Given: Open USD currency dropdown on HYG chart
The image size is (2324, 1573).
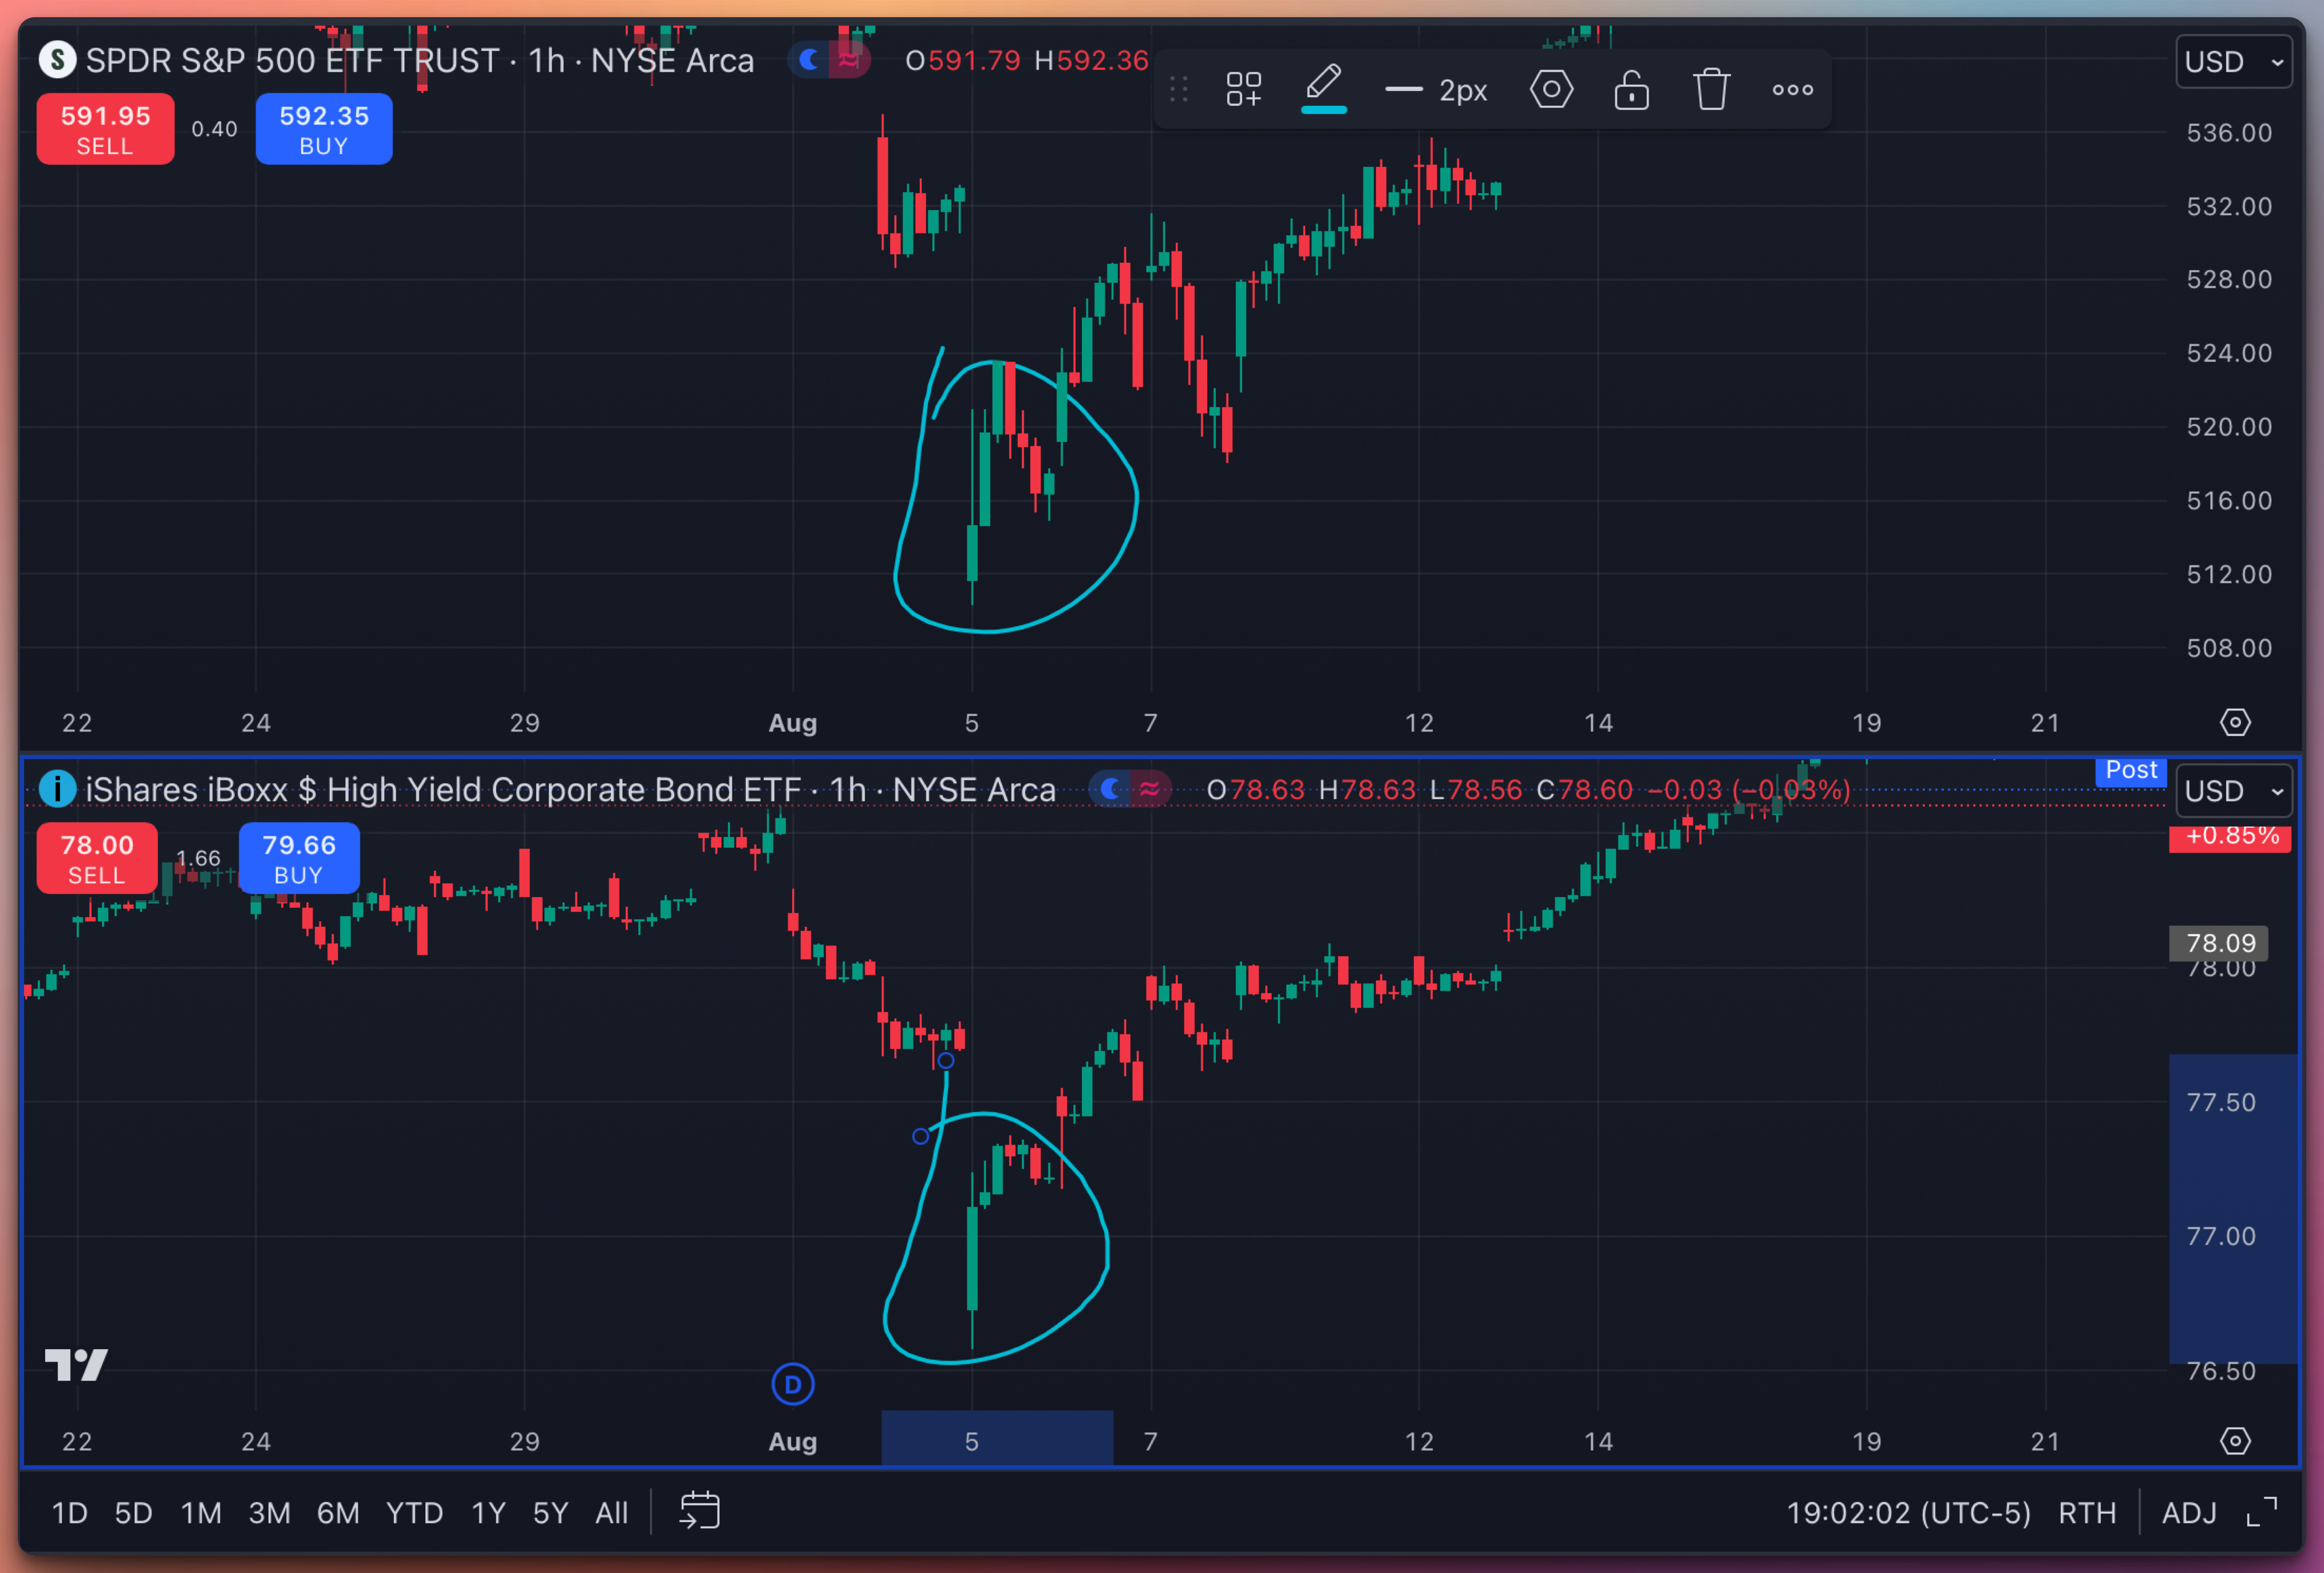Looking at the screenshot, I should (x=2234, y=791).
